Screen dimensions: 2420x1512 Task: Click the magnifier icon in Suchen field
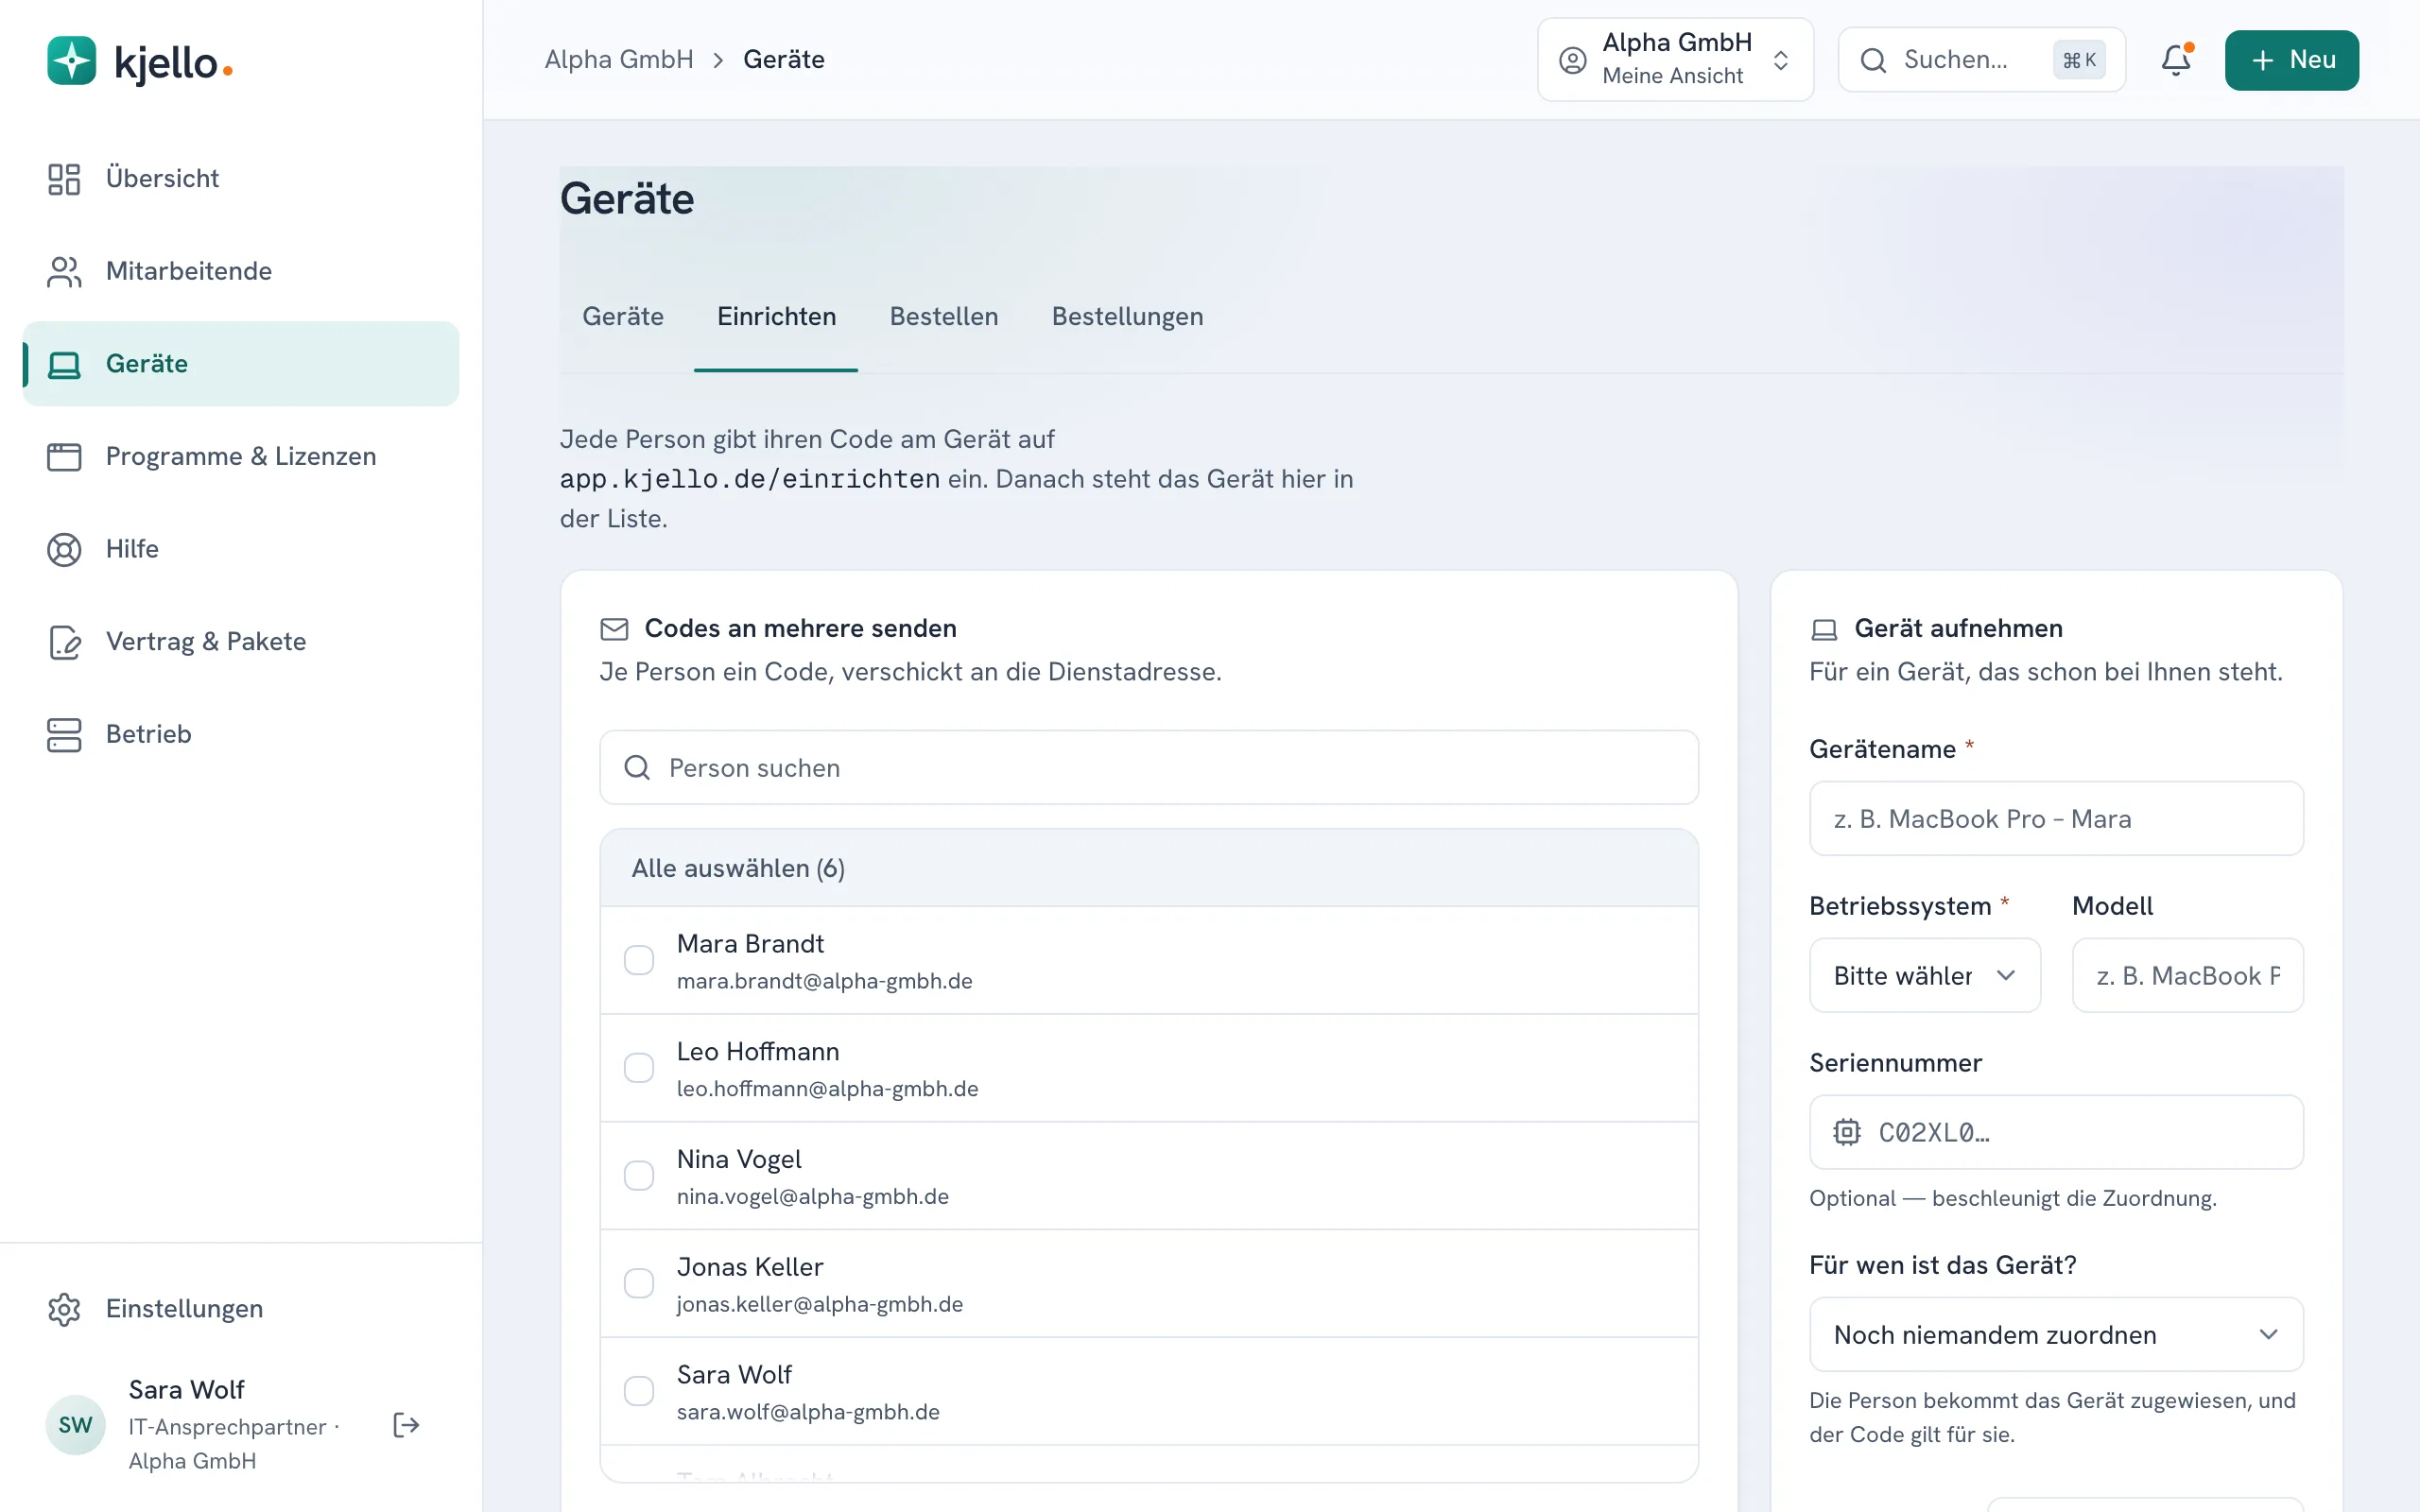[1873, 60]
